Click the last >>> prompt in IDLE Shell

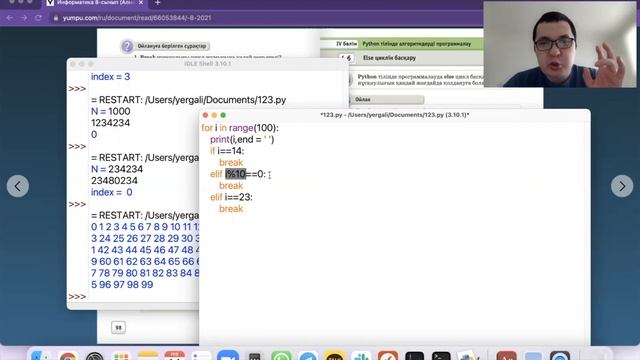pos(77,297)
